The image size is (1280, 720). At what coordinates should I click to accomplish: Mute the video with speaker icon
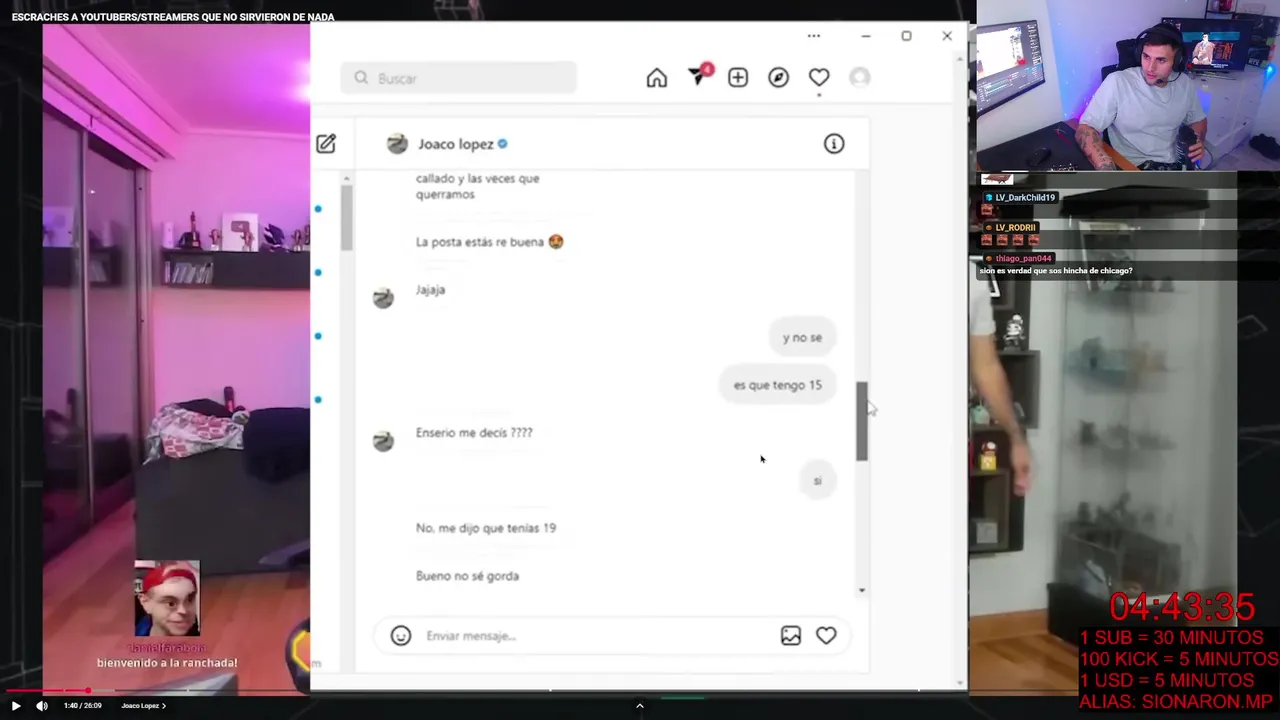[42, 706]
